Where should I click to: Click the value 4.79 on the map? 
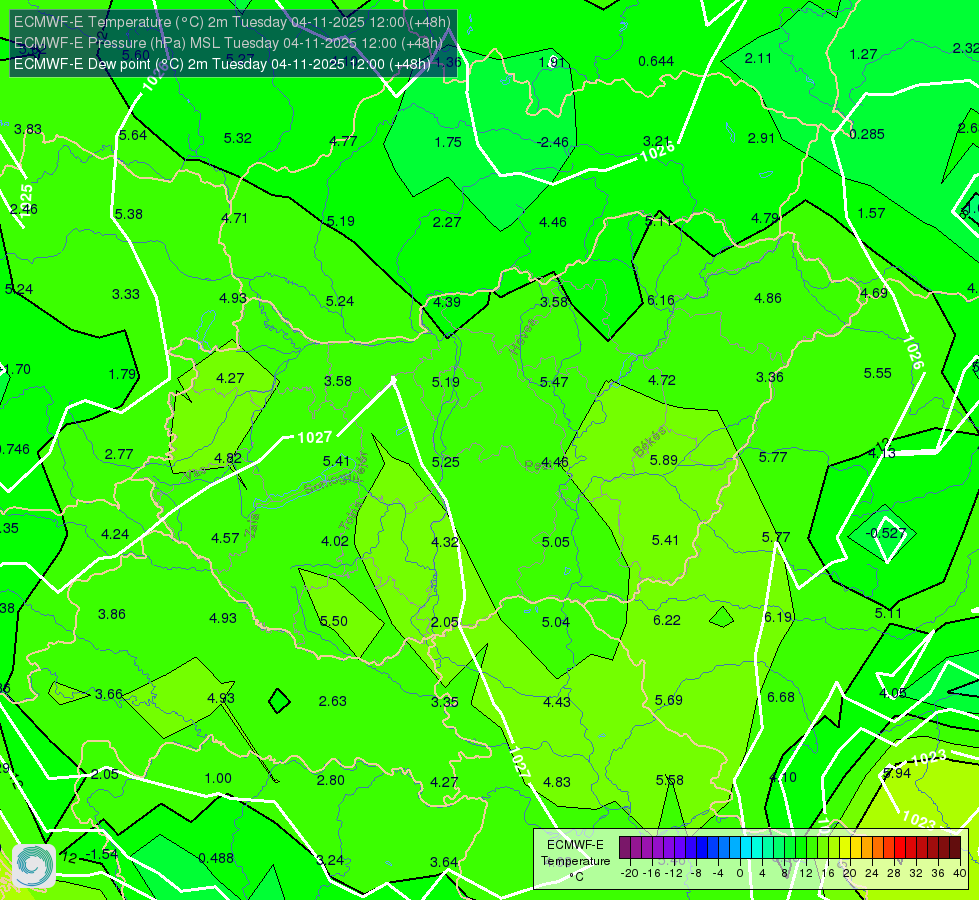click(764, 218)
